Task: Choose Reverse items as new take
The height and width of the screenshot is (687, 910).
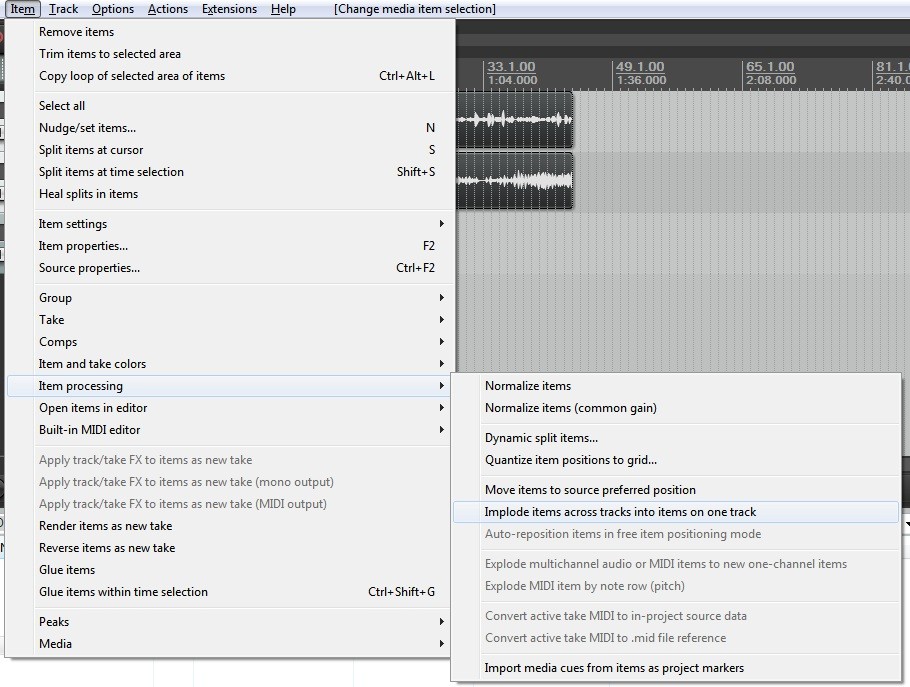Action: 230,548
